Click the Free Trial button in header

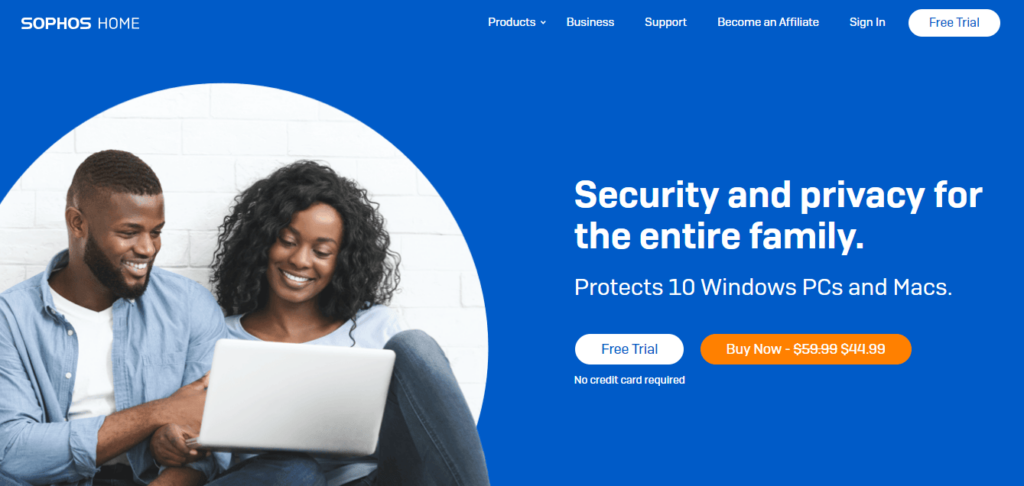[x=954, y=23]
